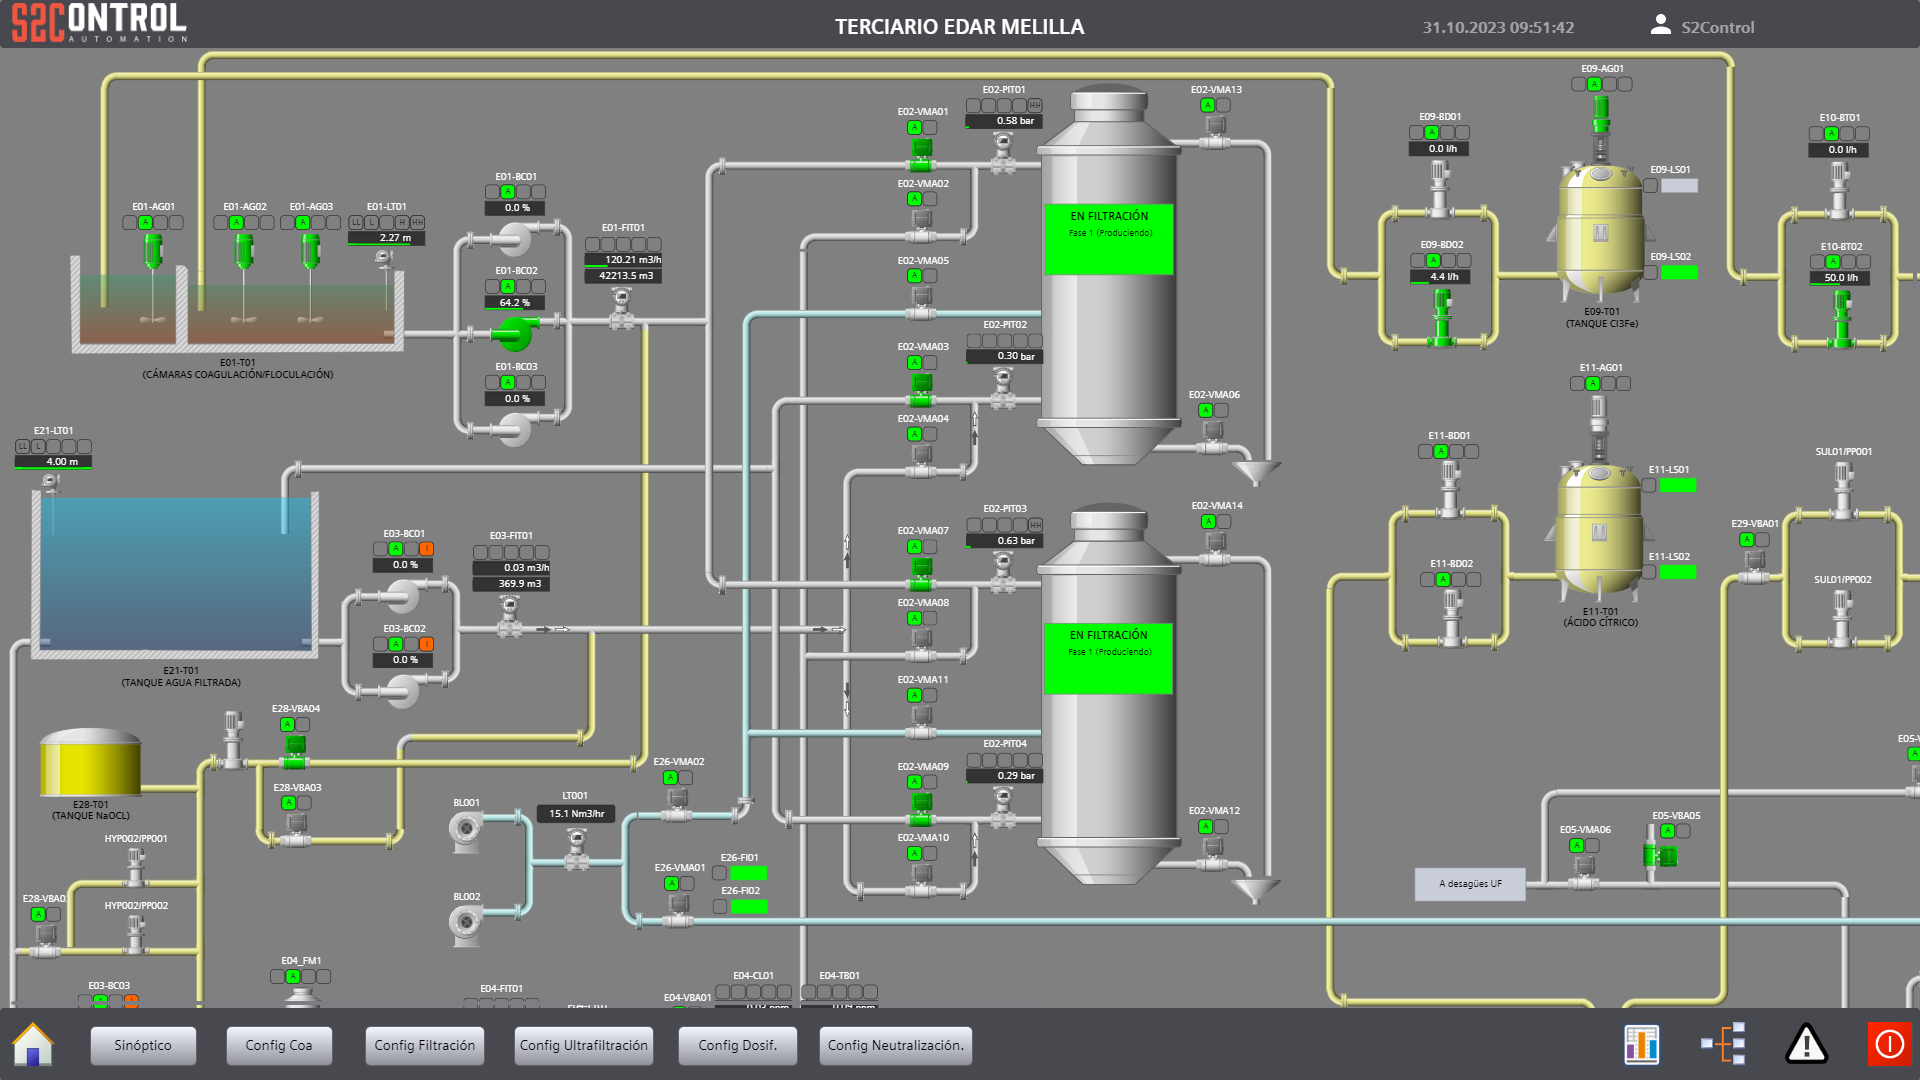Image resolution: width=1920 pixels, height=1080 pixels.
Task: Click the E05-VBA05 green valve
Action: coord(1661,855)
